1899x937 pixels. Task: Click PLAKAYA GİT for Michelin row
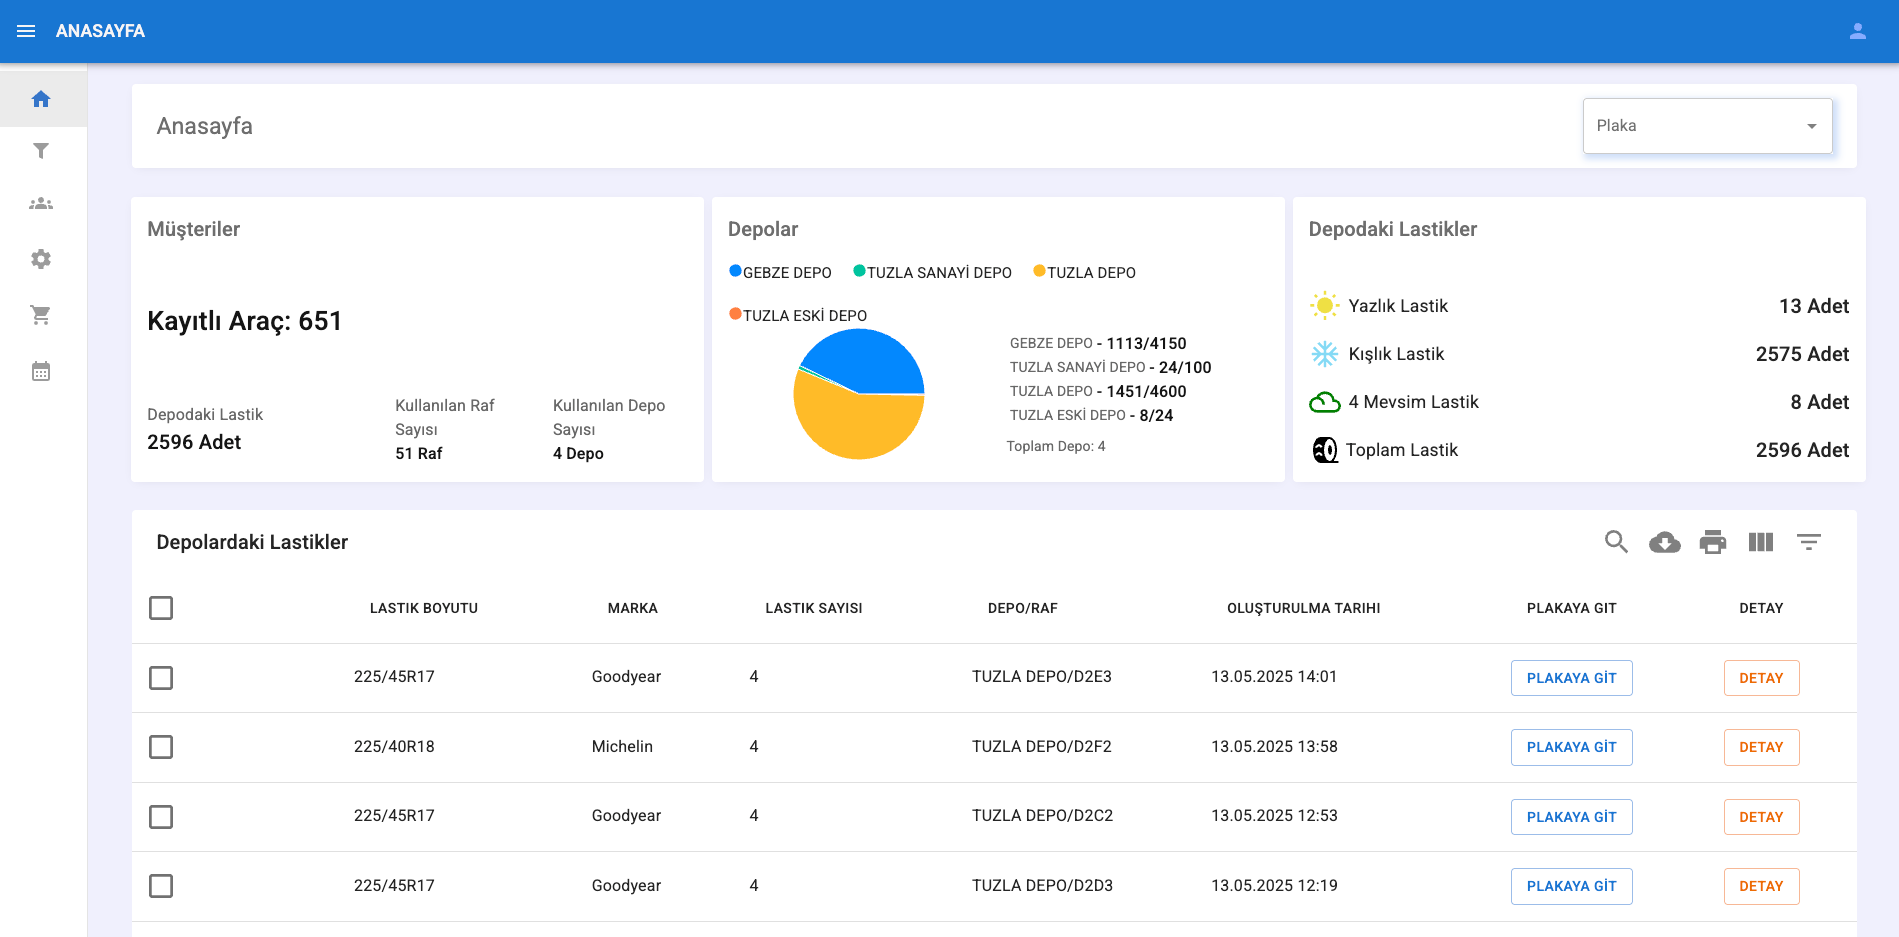pos(1572,747)
